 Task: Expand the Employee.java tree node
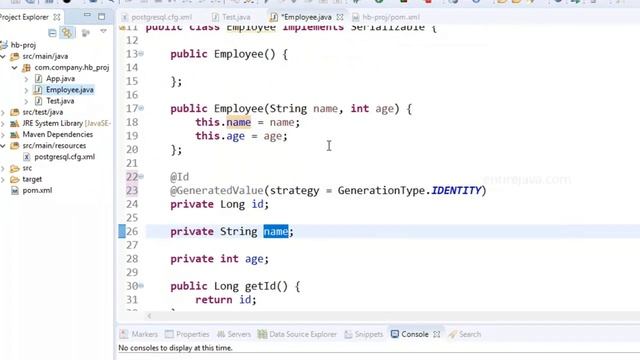point(26,90)
